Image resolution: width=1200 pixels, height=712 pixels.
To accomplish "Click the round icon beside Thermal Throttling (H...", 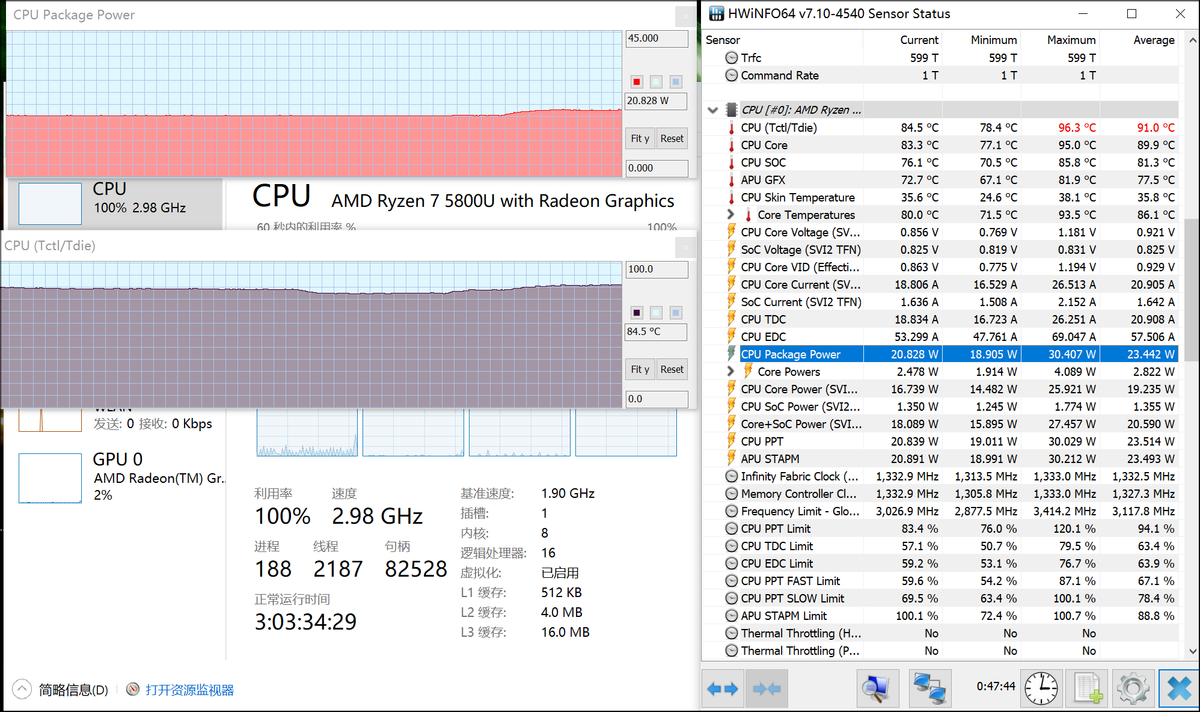I will tap(731, 633).
